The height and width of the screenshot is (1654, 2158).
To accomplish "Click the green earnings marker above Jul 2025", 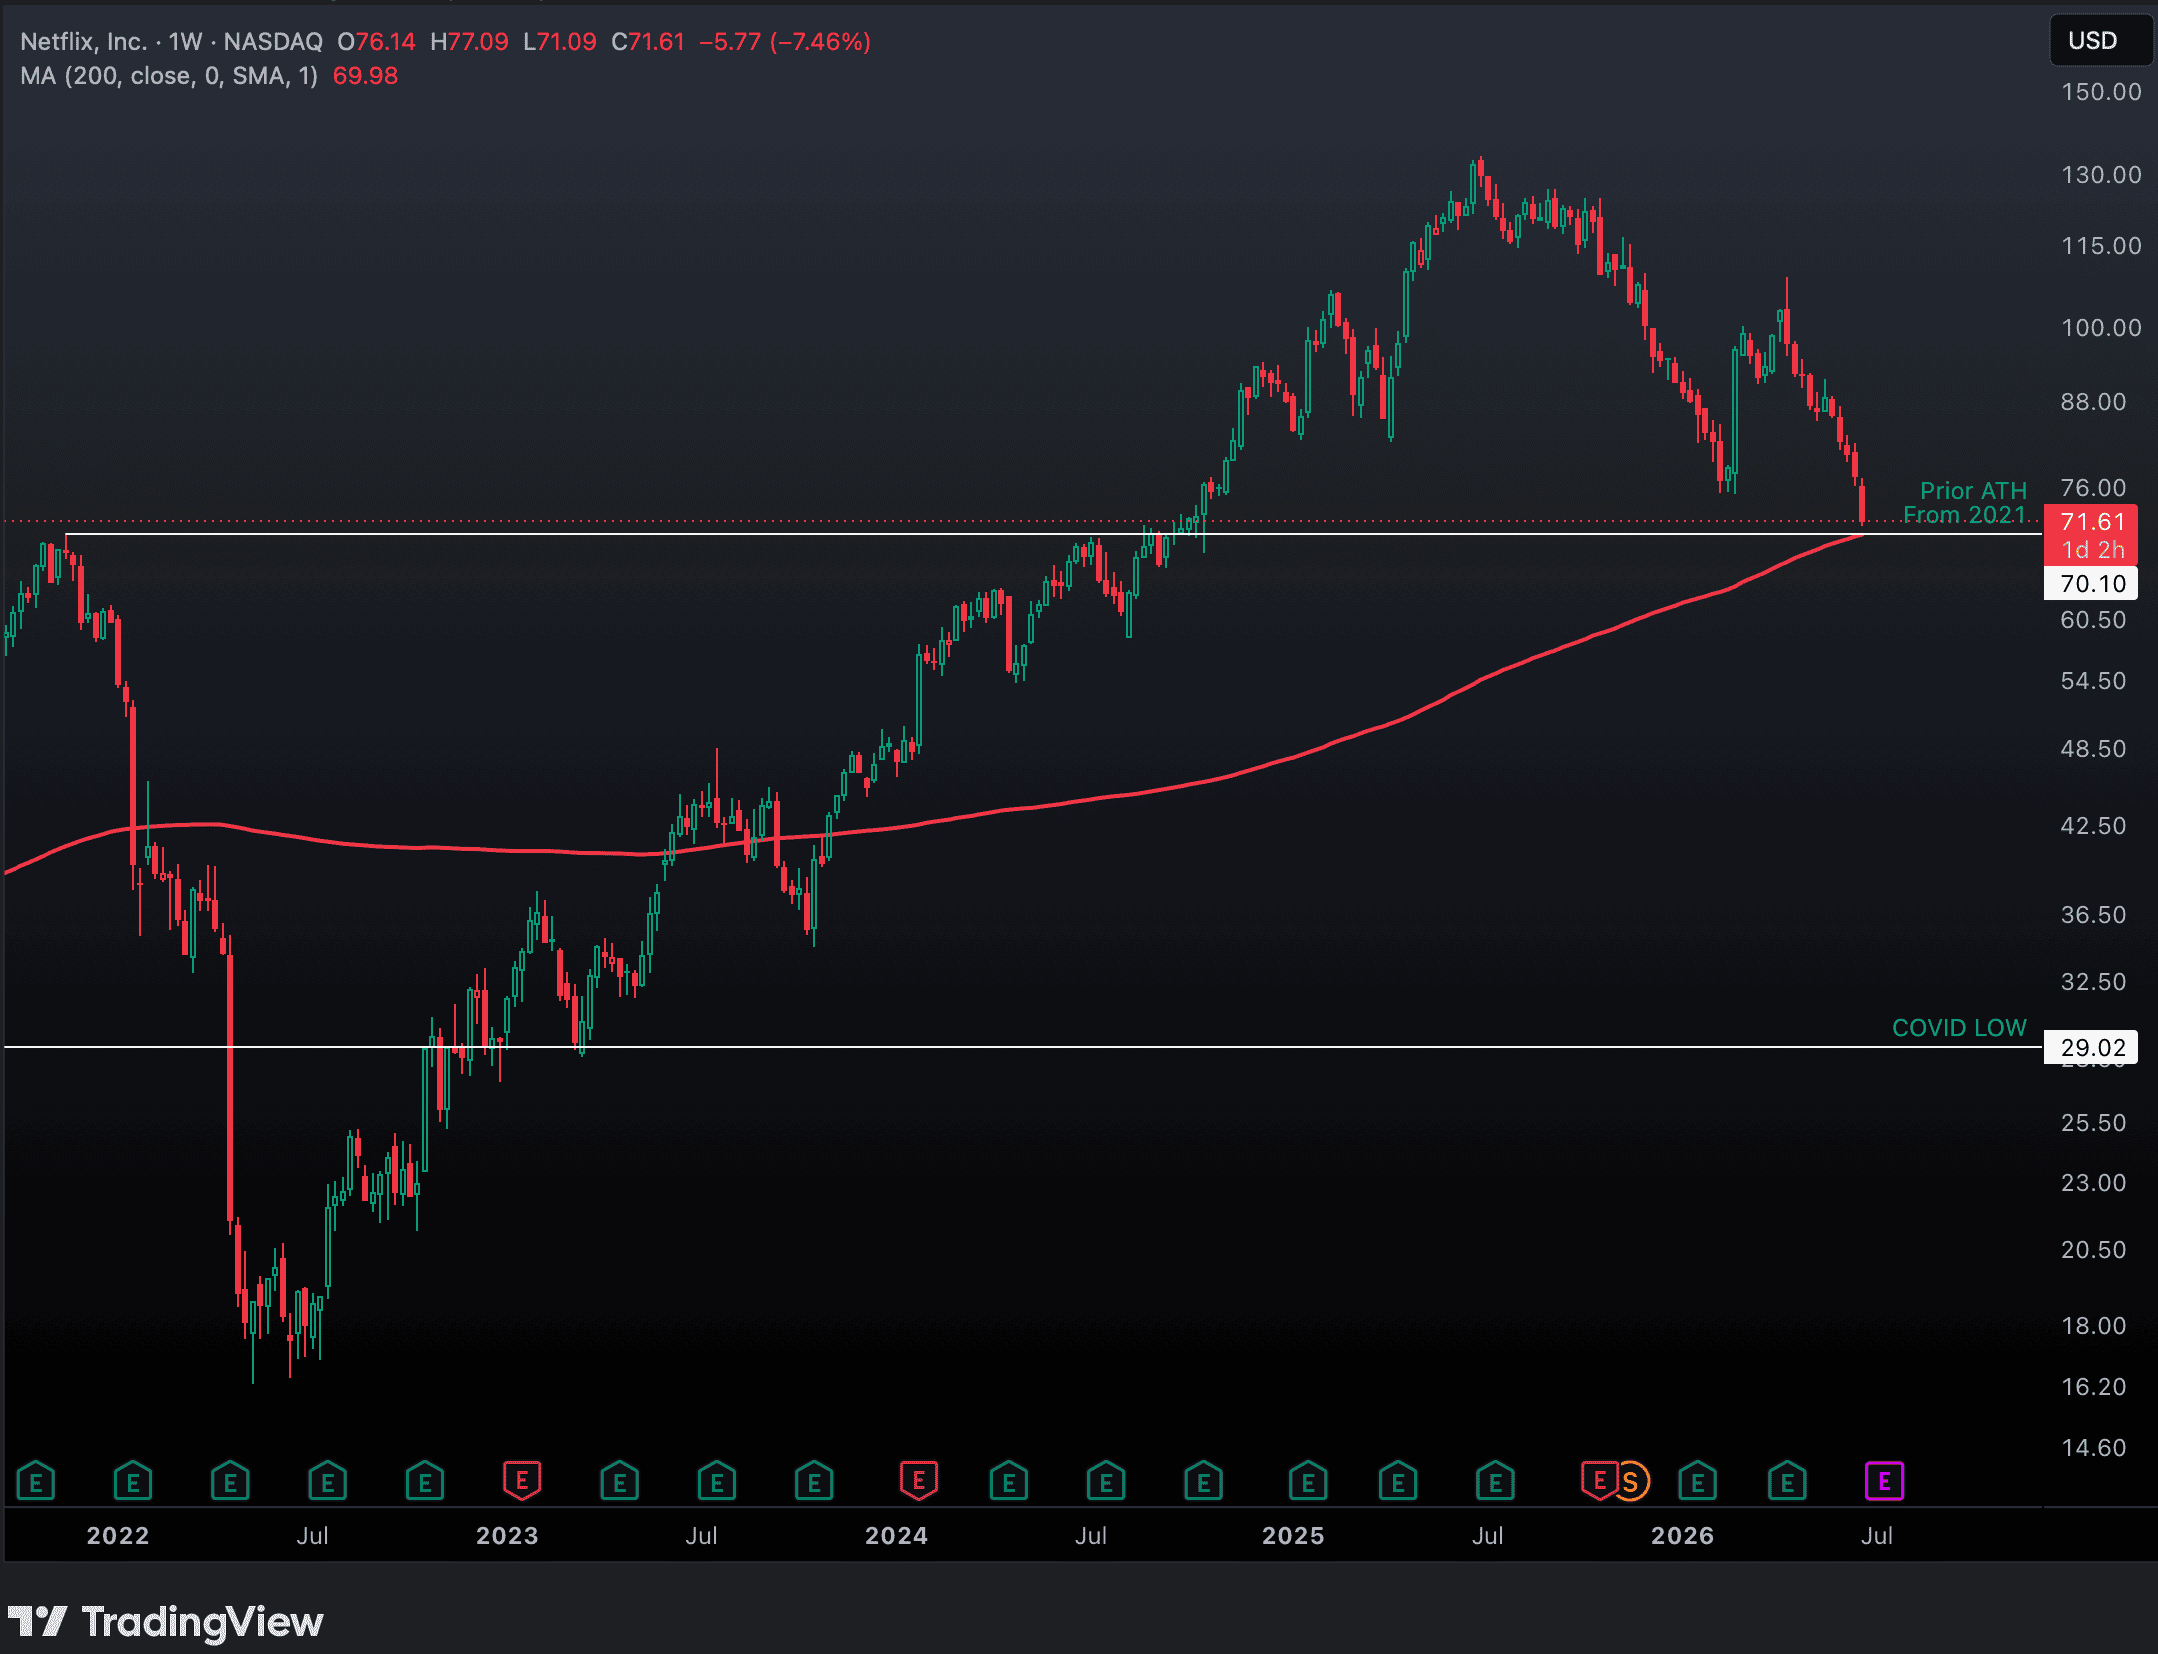I will [x=1495, y=1481].
